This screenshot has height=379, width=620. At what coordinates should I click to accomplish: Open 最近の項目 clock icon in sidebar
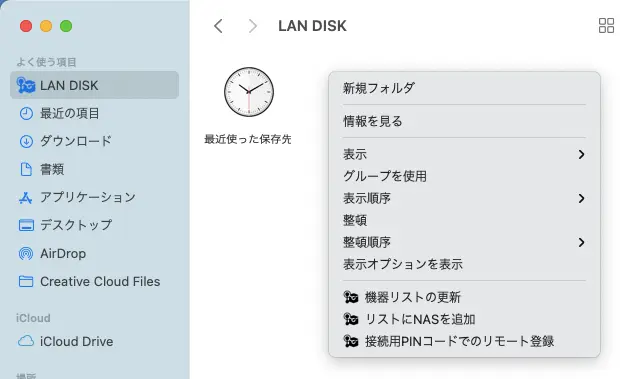26,114
